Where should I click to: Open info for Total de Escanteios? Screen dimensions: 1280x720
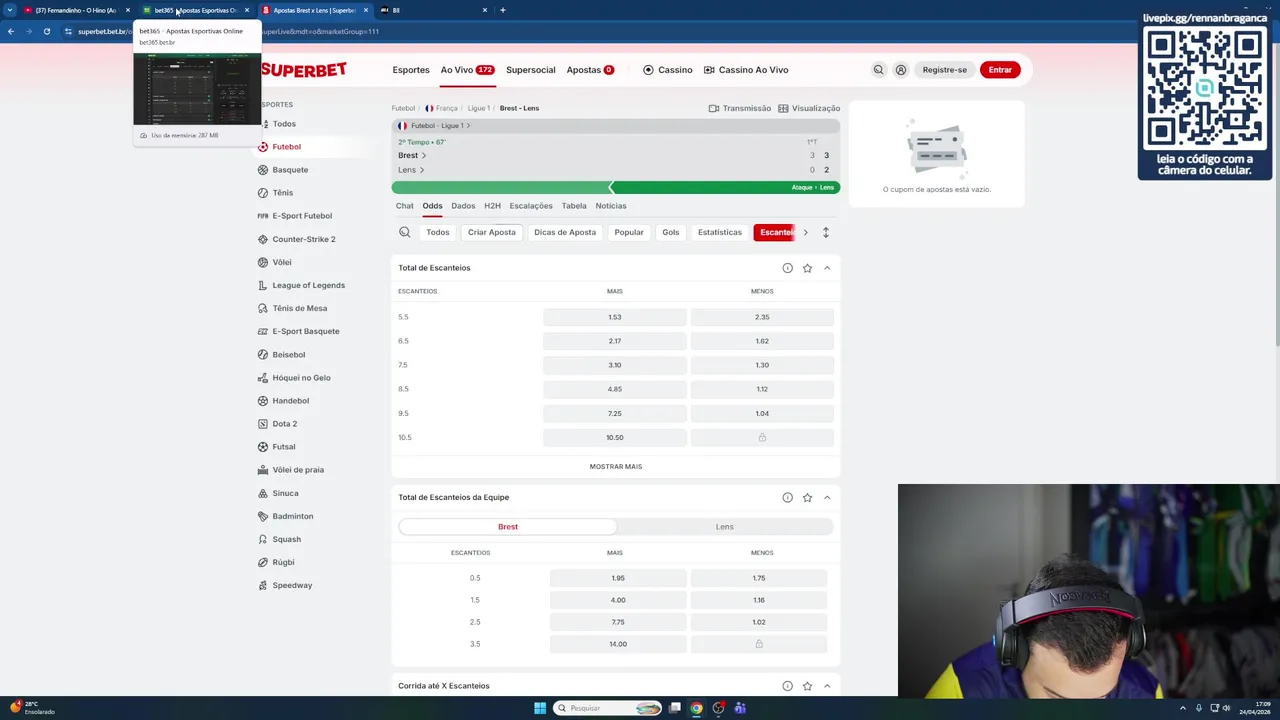[787, 268]
